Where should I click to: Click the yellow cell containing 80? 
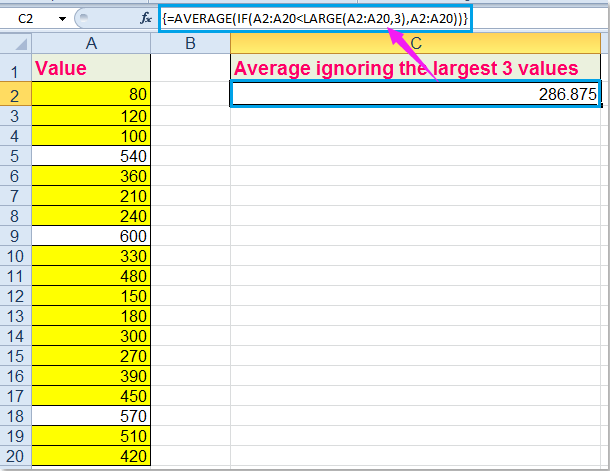pyautogui.click(x=89, y=94)
